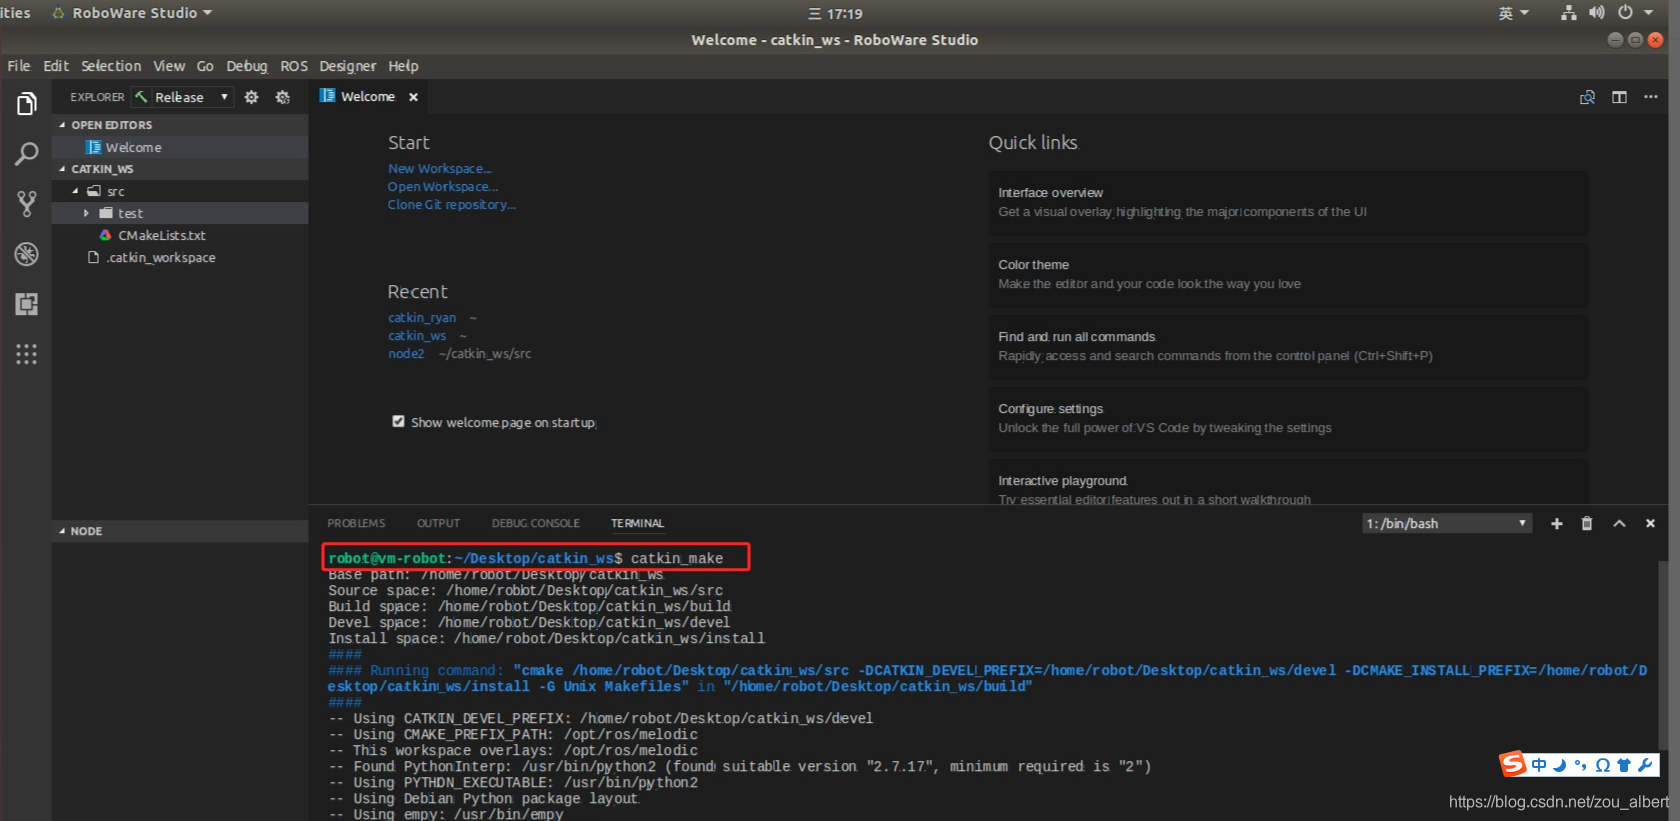Open the Debug menu
Image resolution: width=1680 pixels, height=821 pixels.
247,66
